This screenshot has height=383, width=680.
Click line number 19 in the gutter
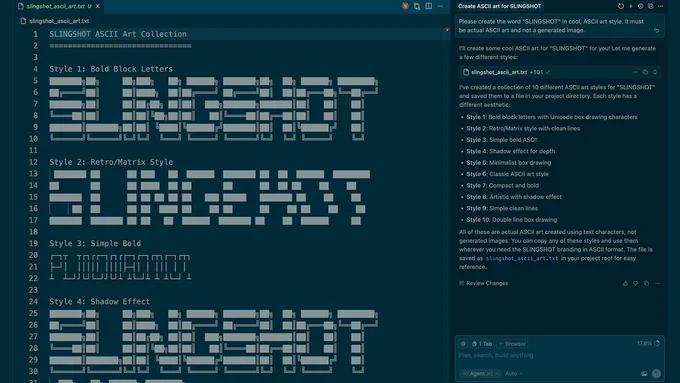point(33,243)
